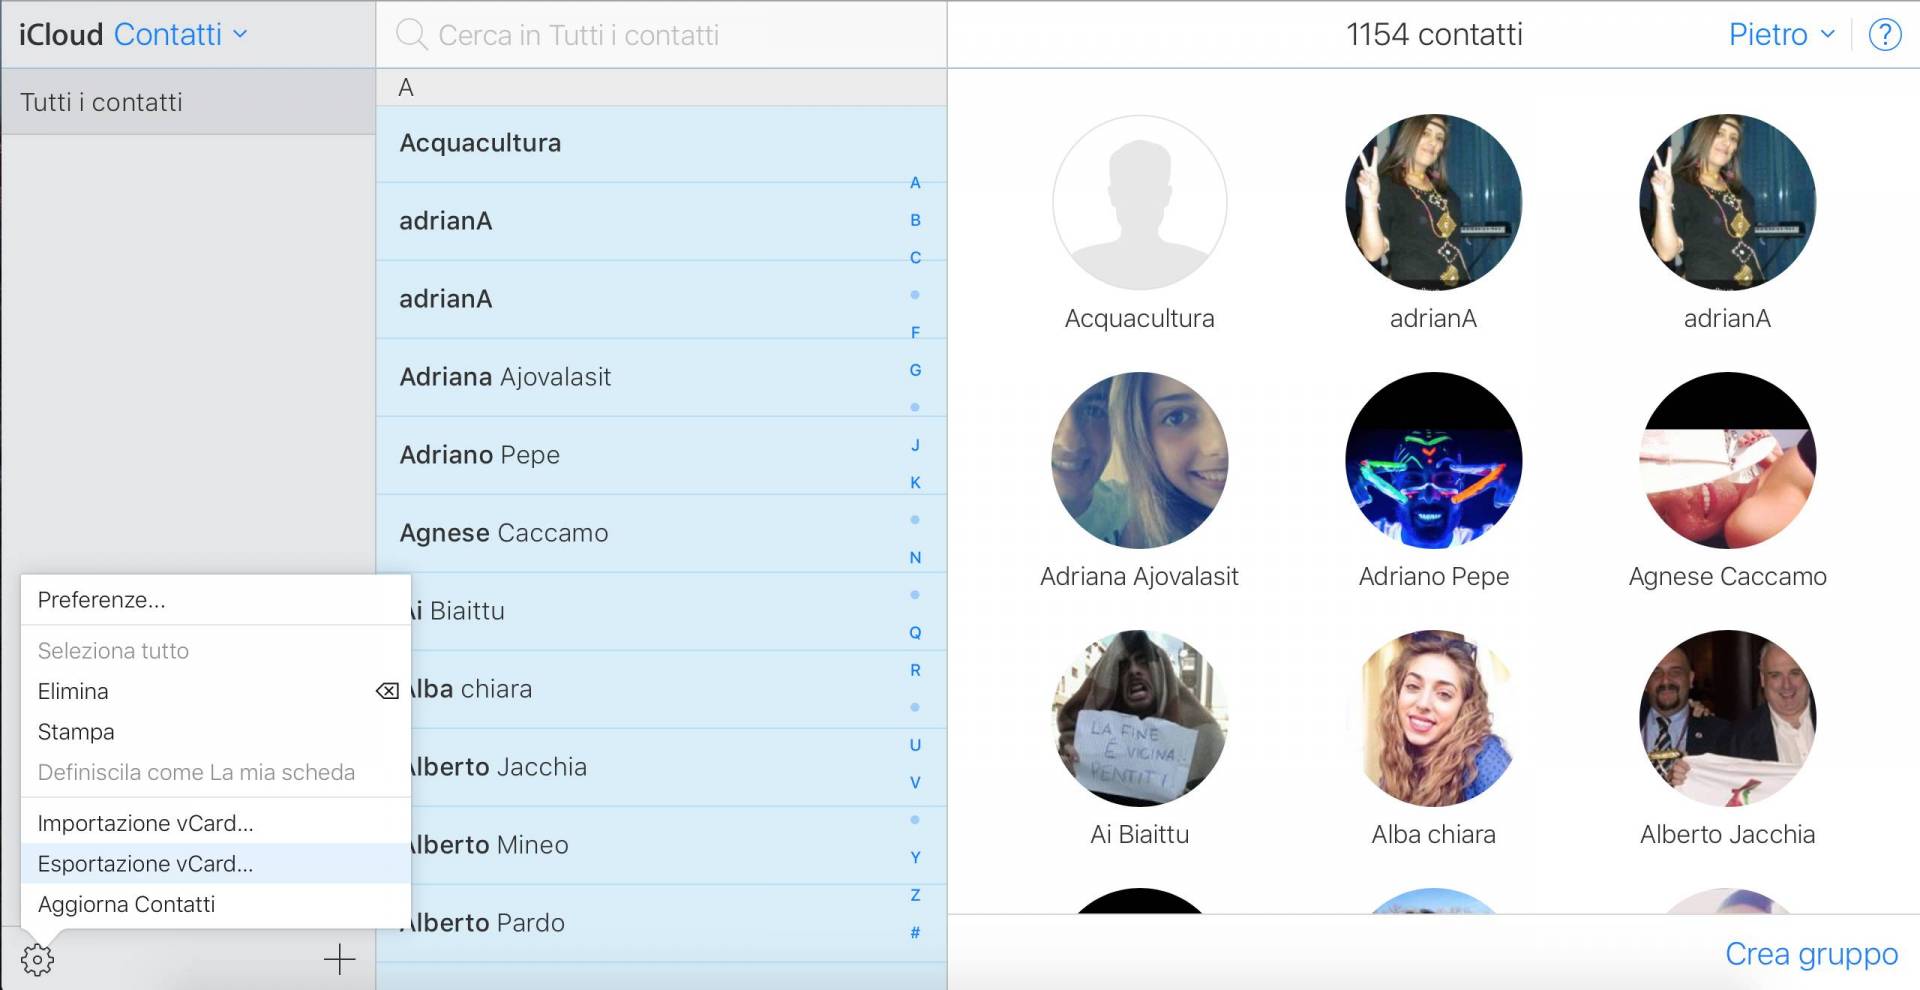Jump to letter Q in index

point(915,633)
